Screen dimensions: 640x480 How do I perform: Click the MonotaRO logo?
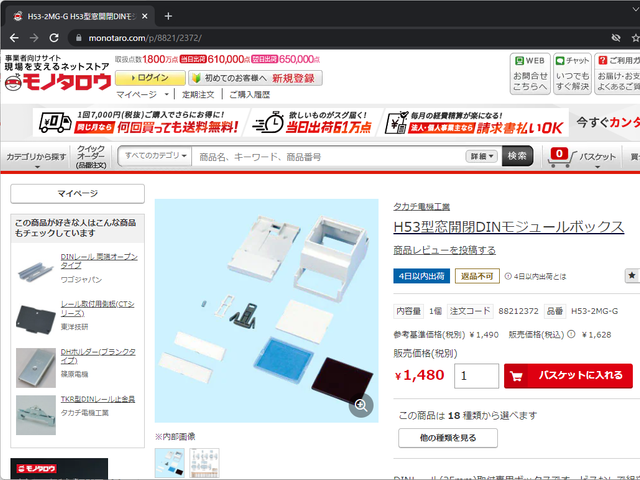58,82
